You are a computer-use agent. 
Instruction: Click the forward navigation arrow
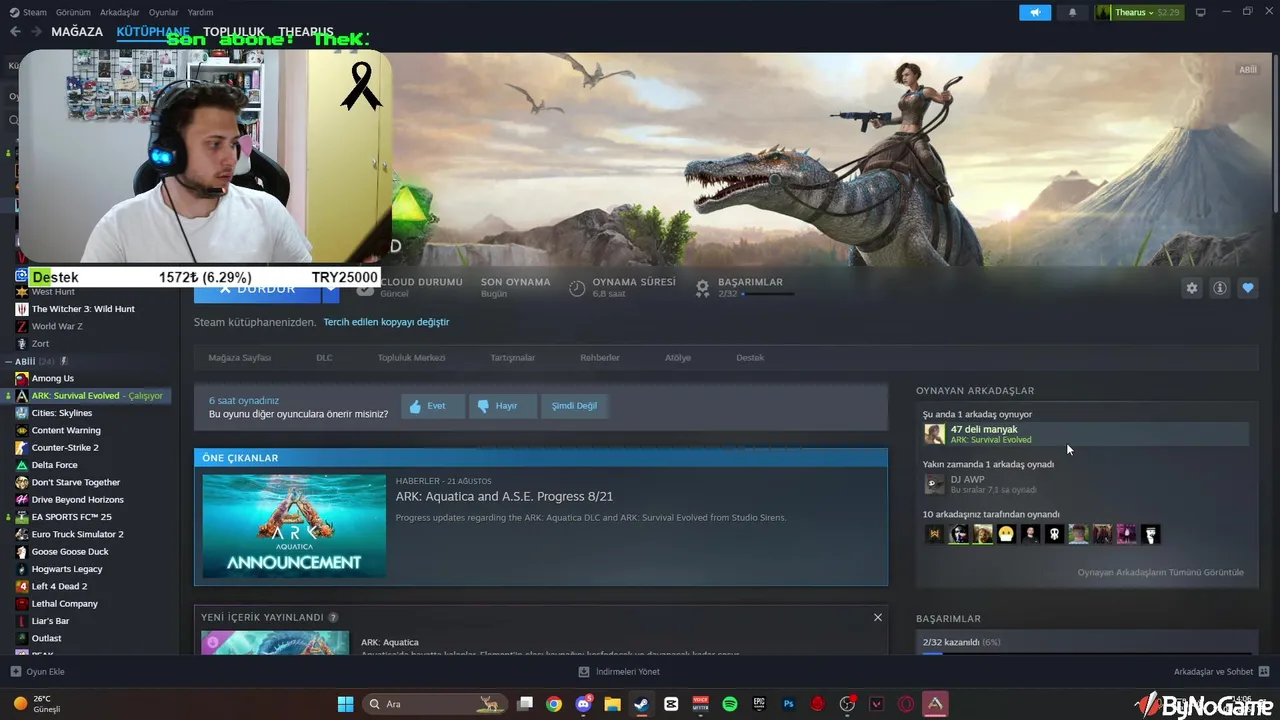pyautogui.click(x=36, y=32)
